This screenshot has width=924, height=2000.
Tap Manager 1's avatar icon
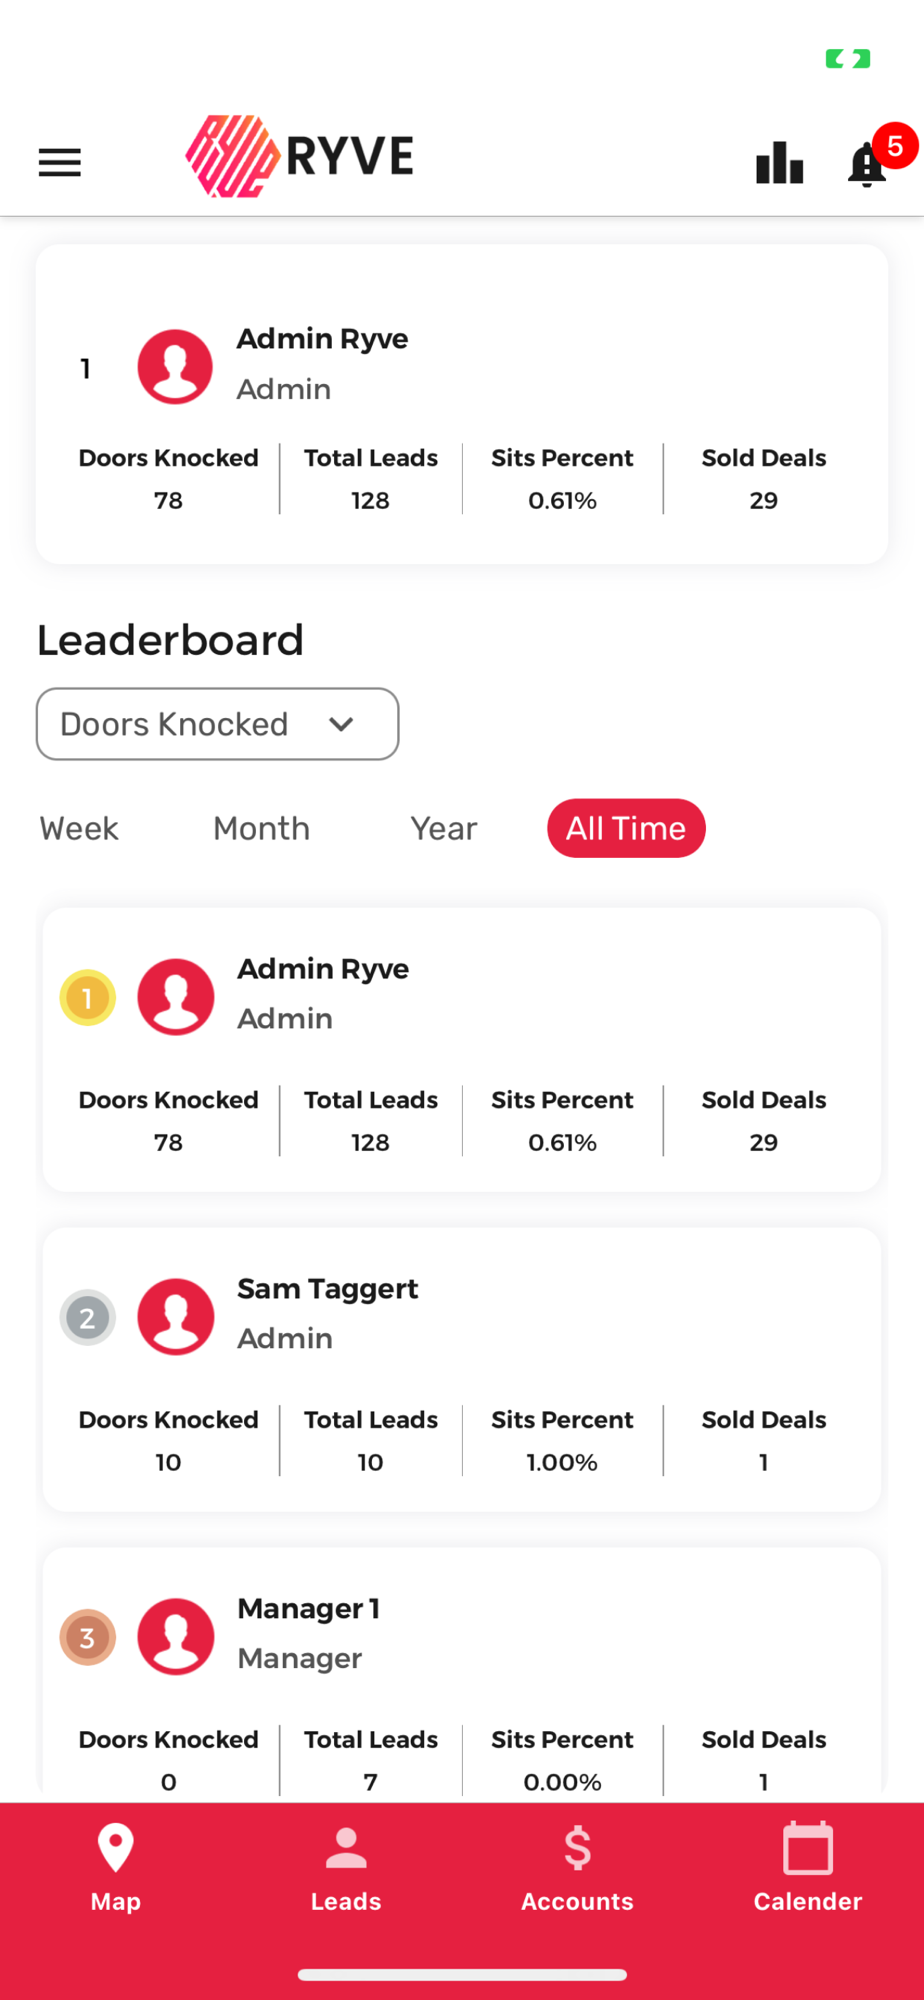tap(176, 1637)
